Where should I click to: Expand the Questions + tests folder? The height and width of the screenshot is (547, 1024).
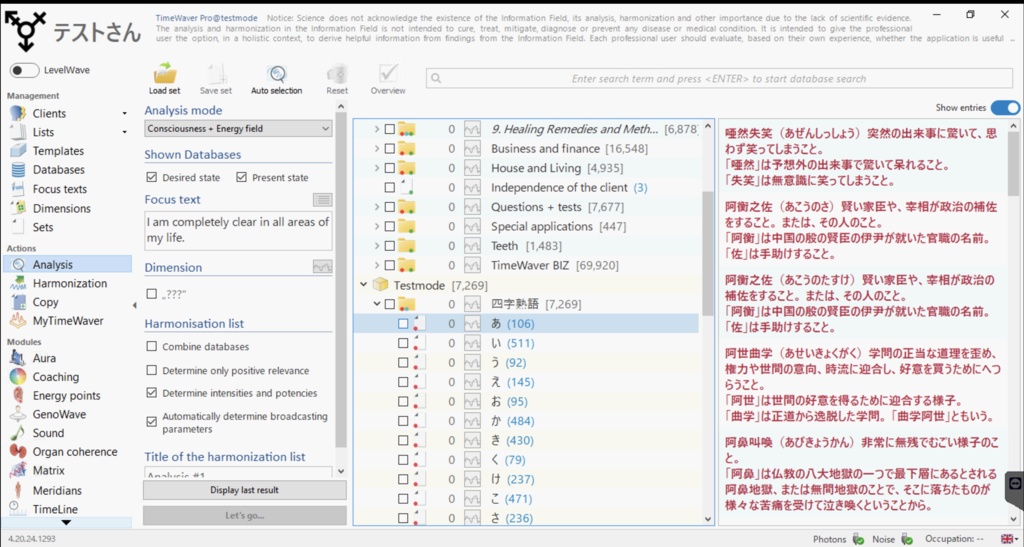(x=377, y=207)
